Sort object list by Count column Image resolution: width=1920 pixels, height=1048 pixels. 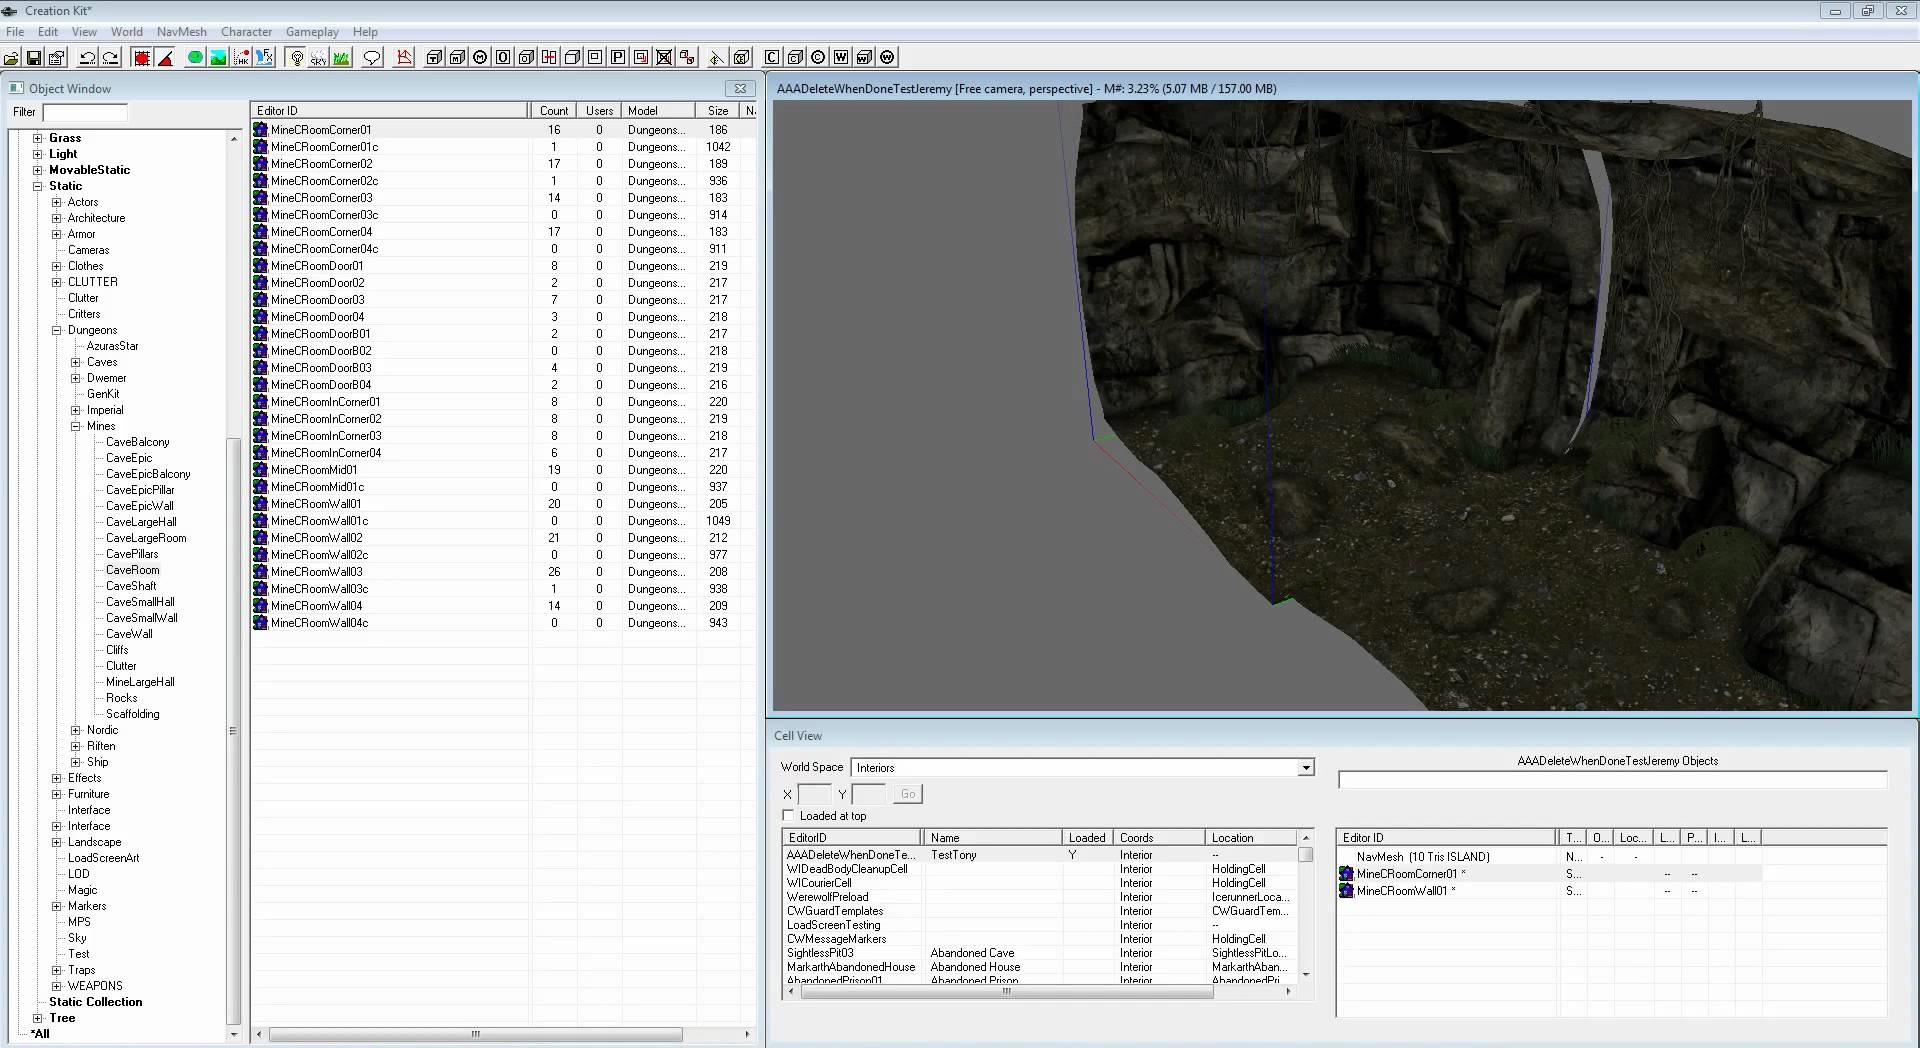click(x=554, y=111)
